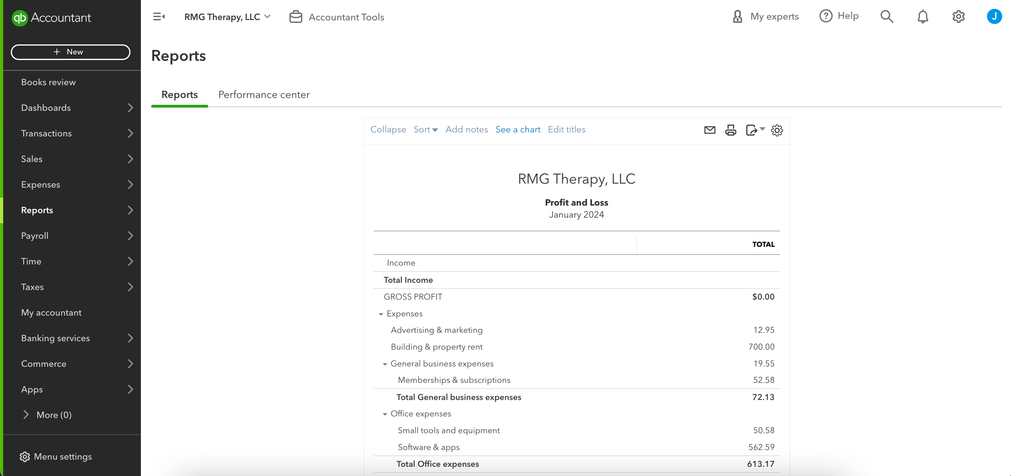Open Accountant Tools briefcase menu
This screenshot has width=1011, height=476.
pyautogui.click(x=337, y=17)
